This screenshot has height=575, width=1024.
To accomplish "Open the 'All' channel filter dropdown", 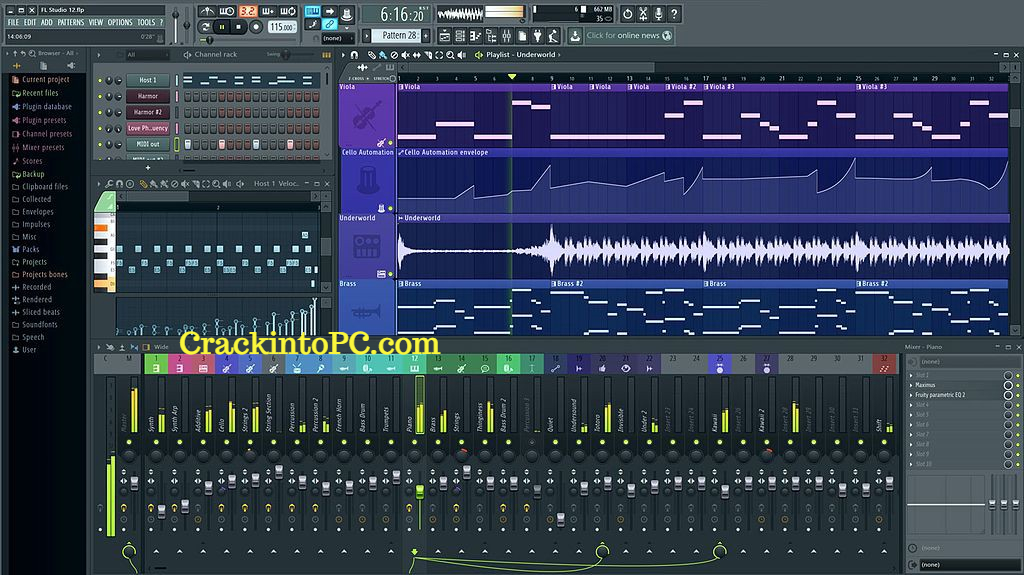I will coord(146,55).
